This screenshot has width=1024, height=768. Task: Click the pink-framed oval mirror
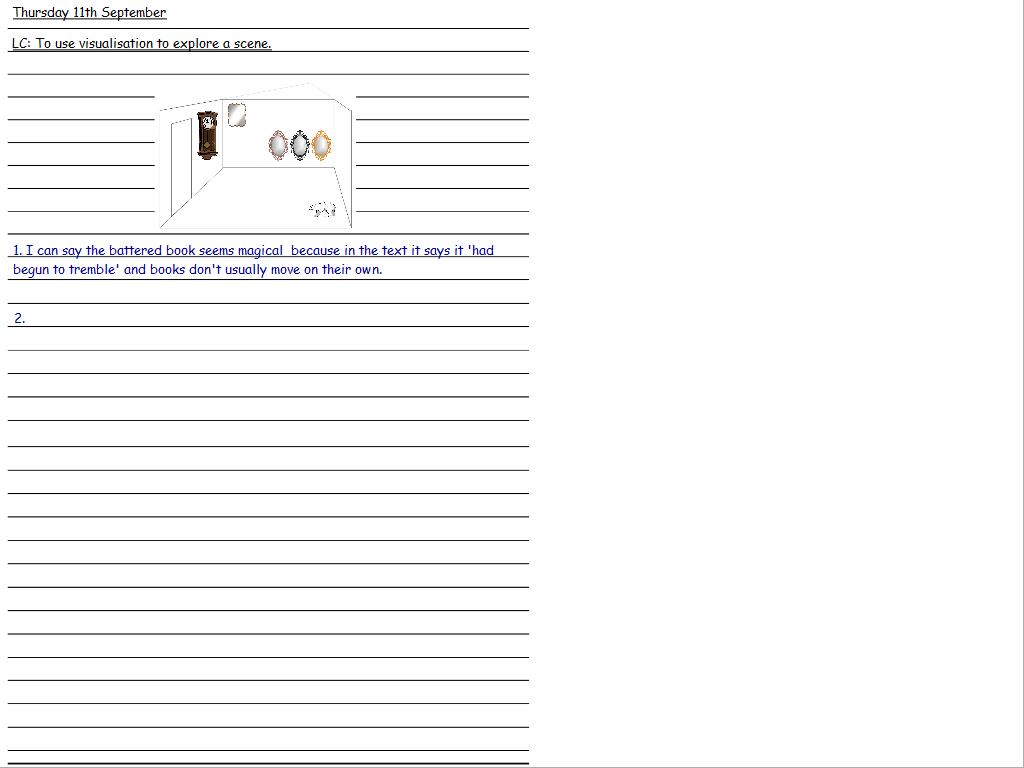pyautogui.click(x=278, y=145)
